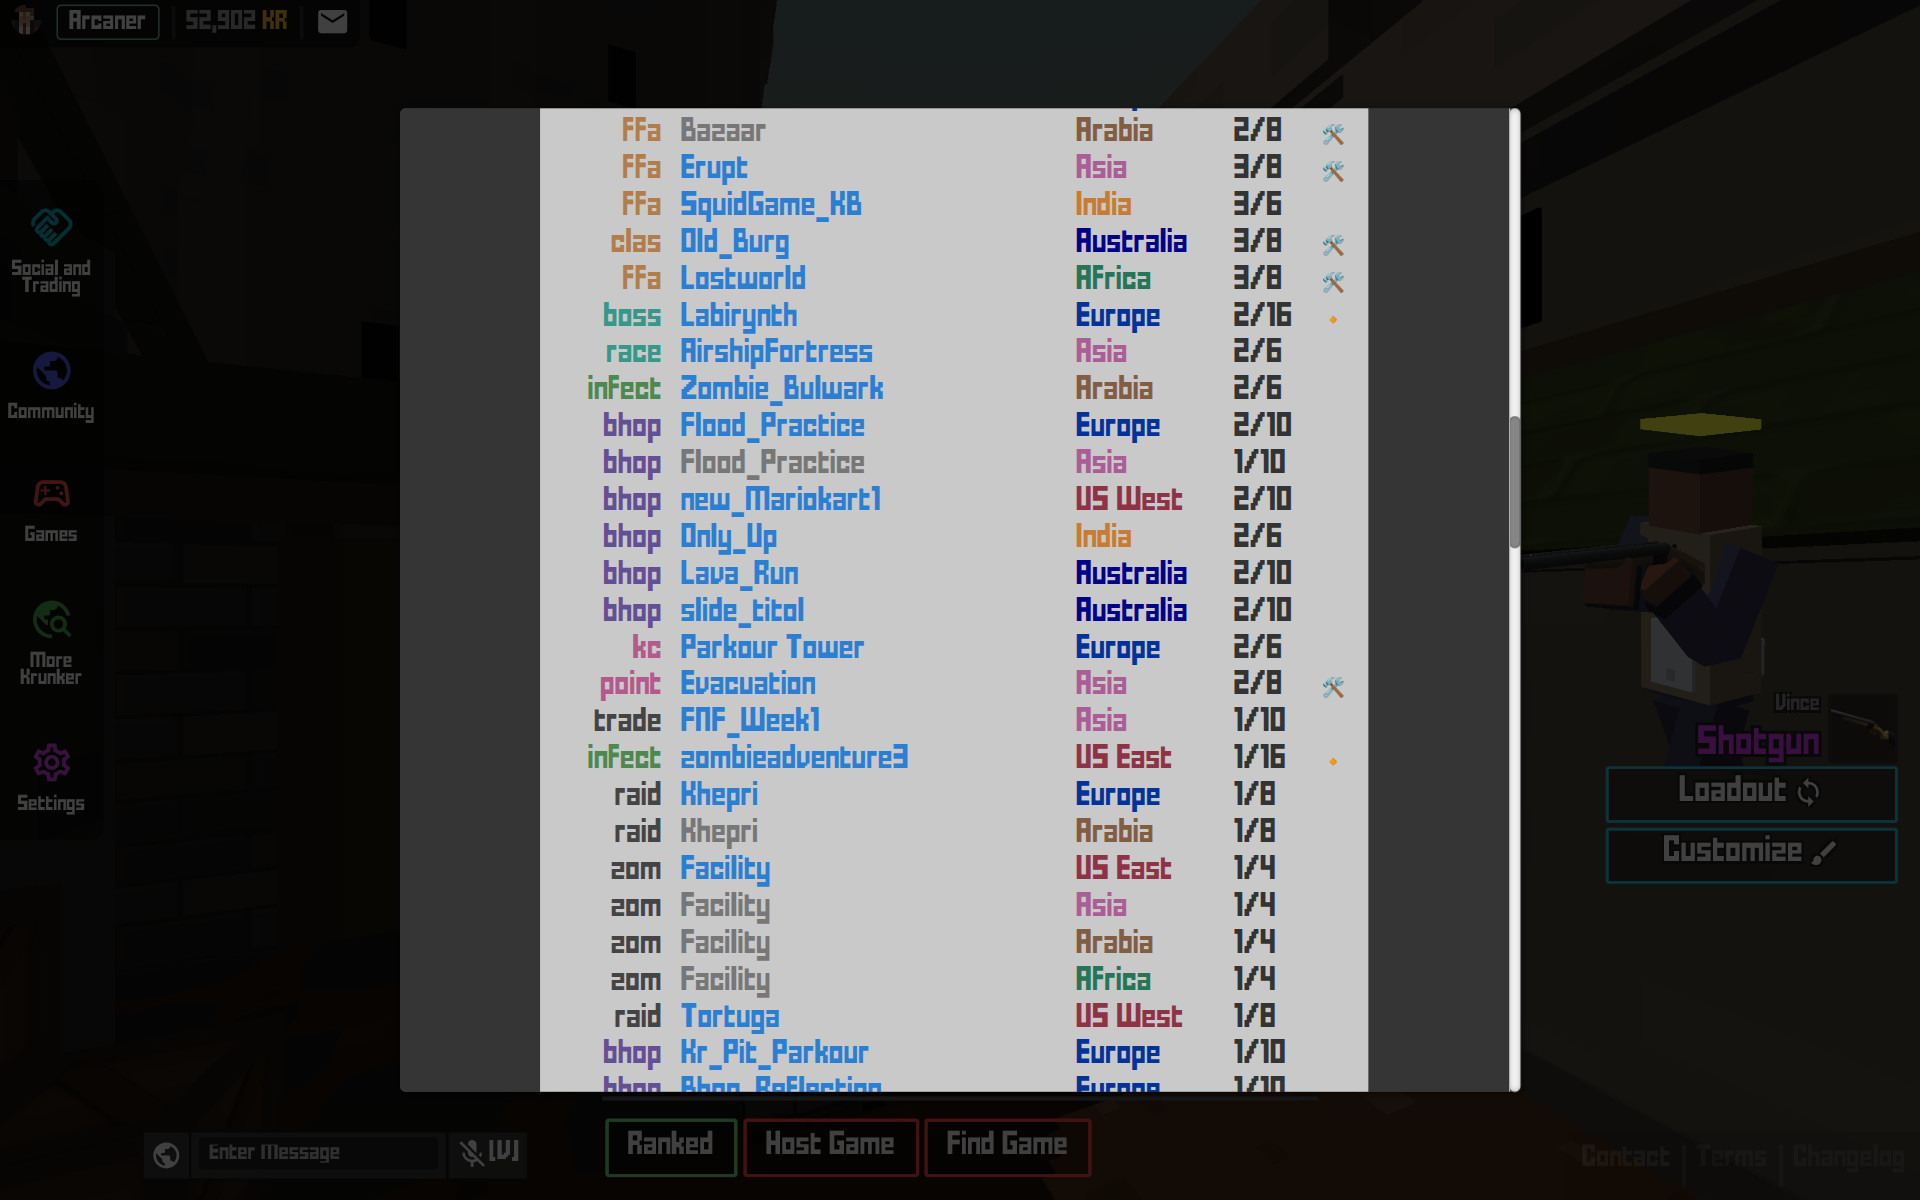The height and width of the screenshot is (1200, 1920).
Task: Select the Parkour Tower kc server
Action: pyautogui.click(x=771, y=648)
